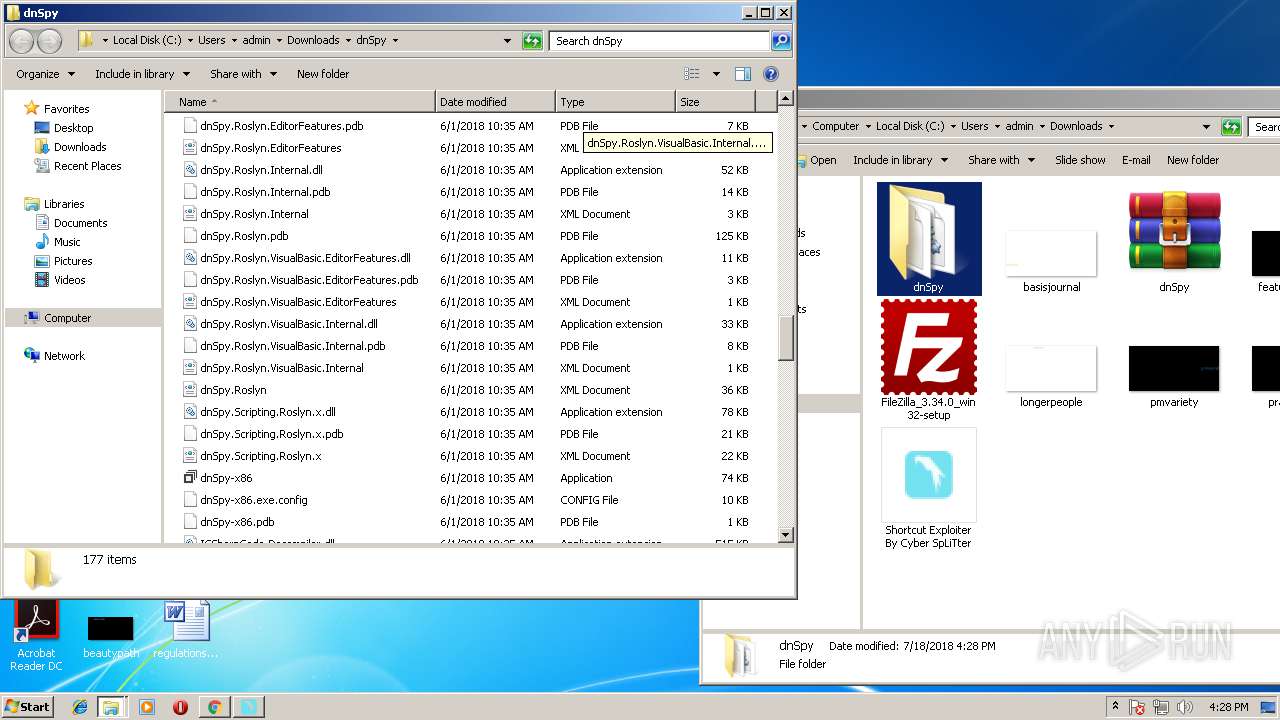Click the file list scroll down arrow

785,535
